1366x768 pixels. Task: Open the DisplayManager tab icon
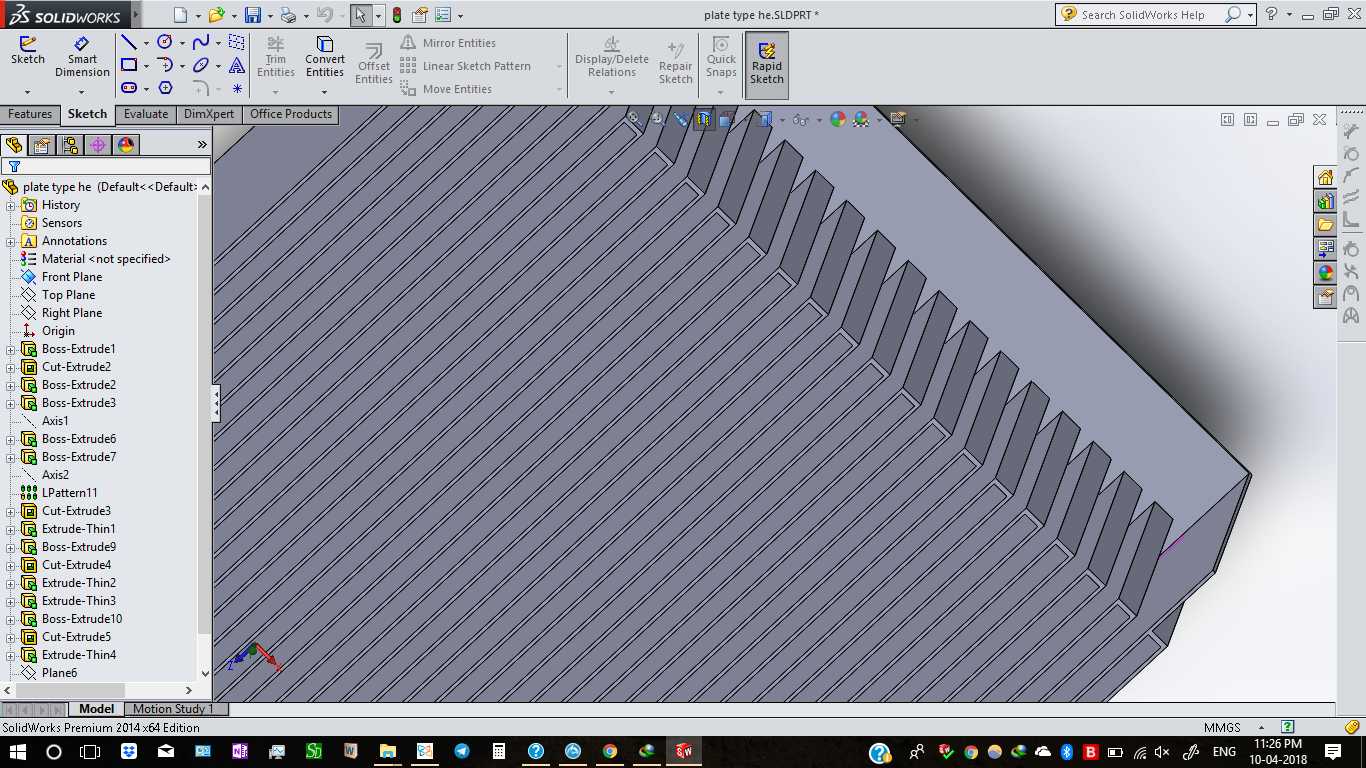tap(126, 145)
